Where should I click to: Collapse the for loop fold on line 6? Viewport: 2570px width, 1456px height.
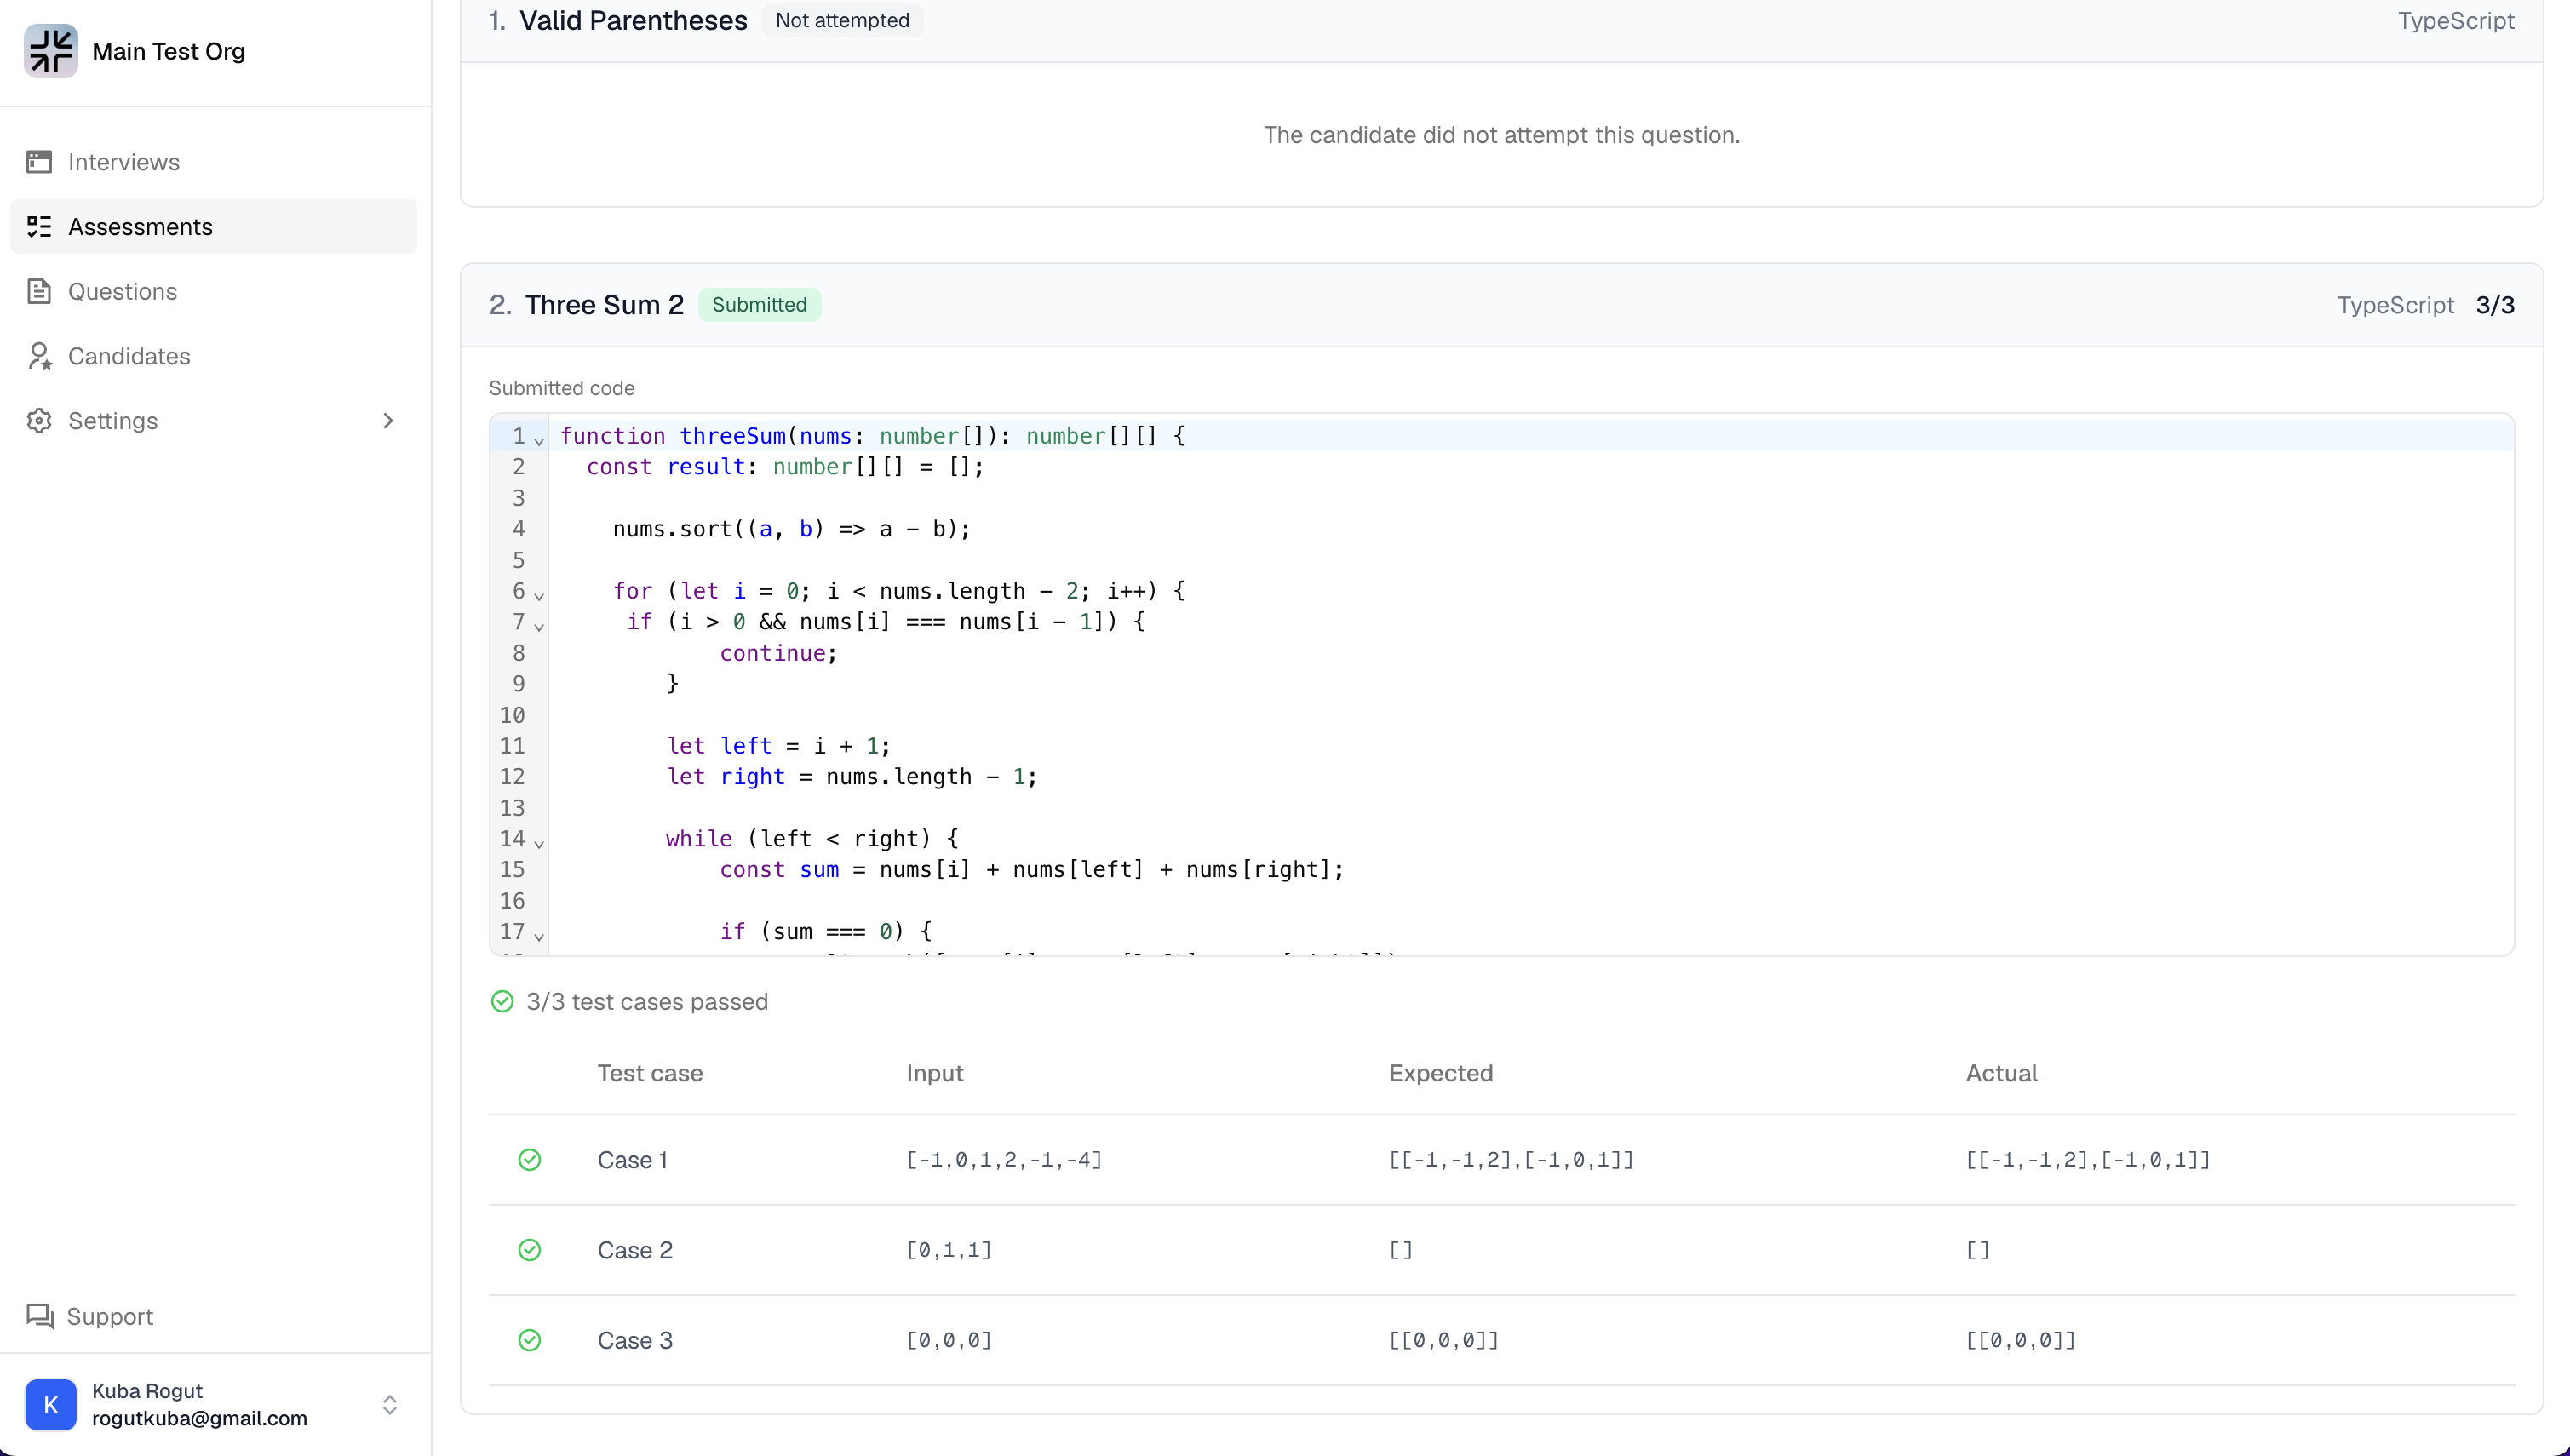point(539,595)
